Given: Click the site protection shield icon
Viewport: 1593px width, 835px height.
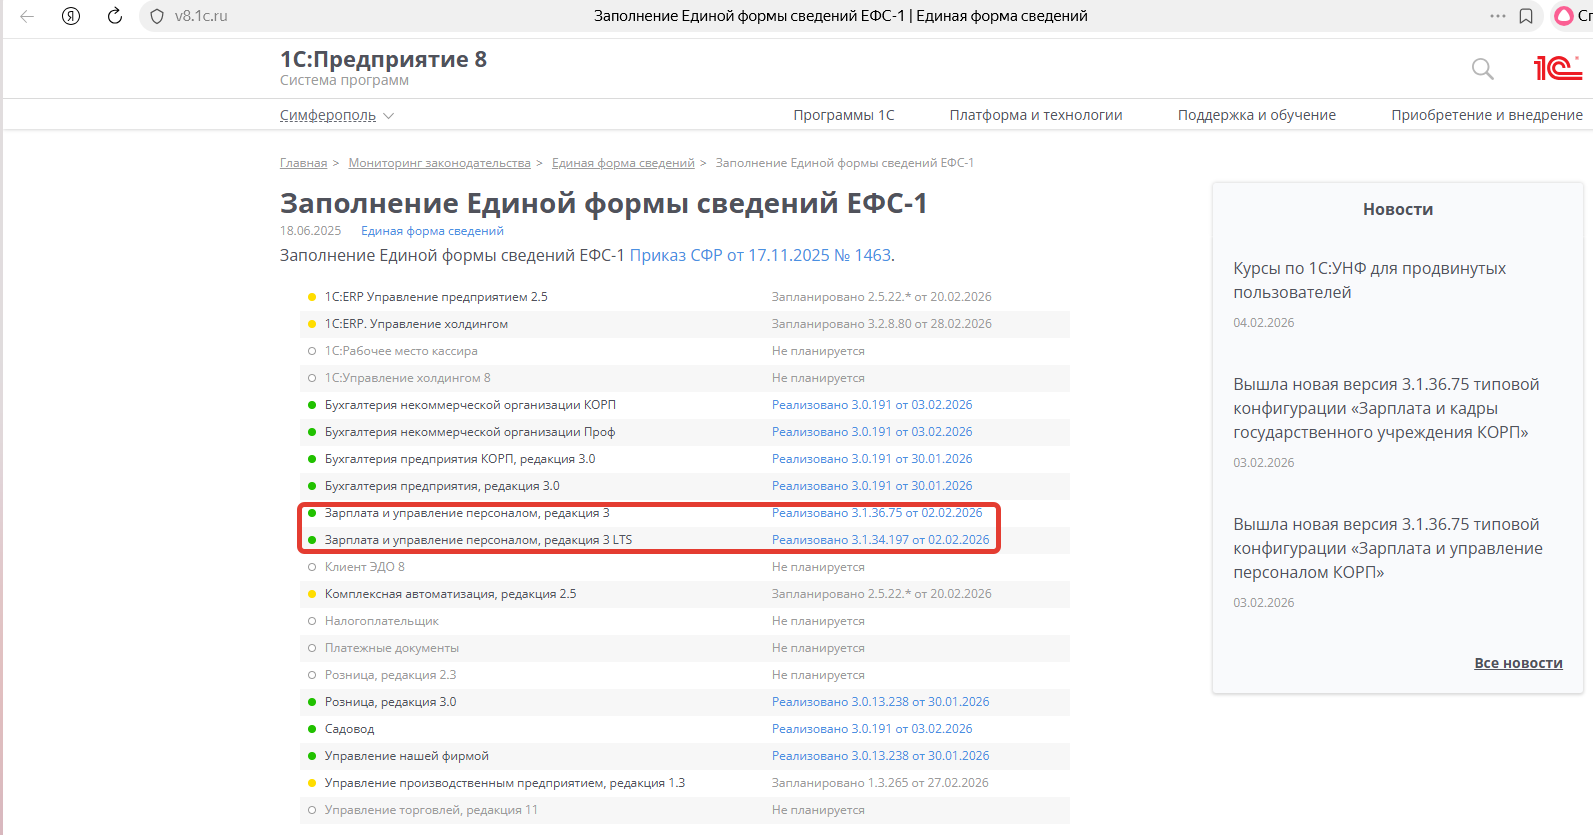Looking at the screenshot, I should pos(157,16).
